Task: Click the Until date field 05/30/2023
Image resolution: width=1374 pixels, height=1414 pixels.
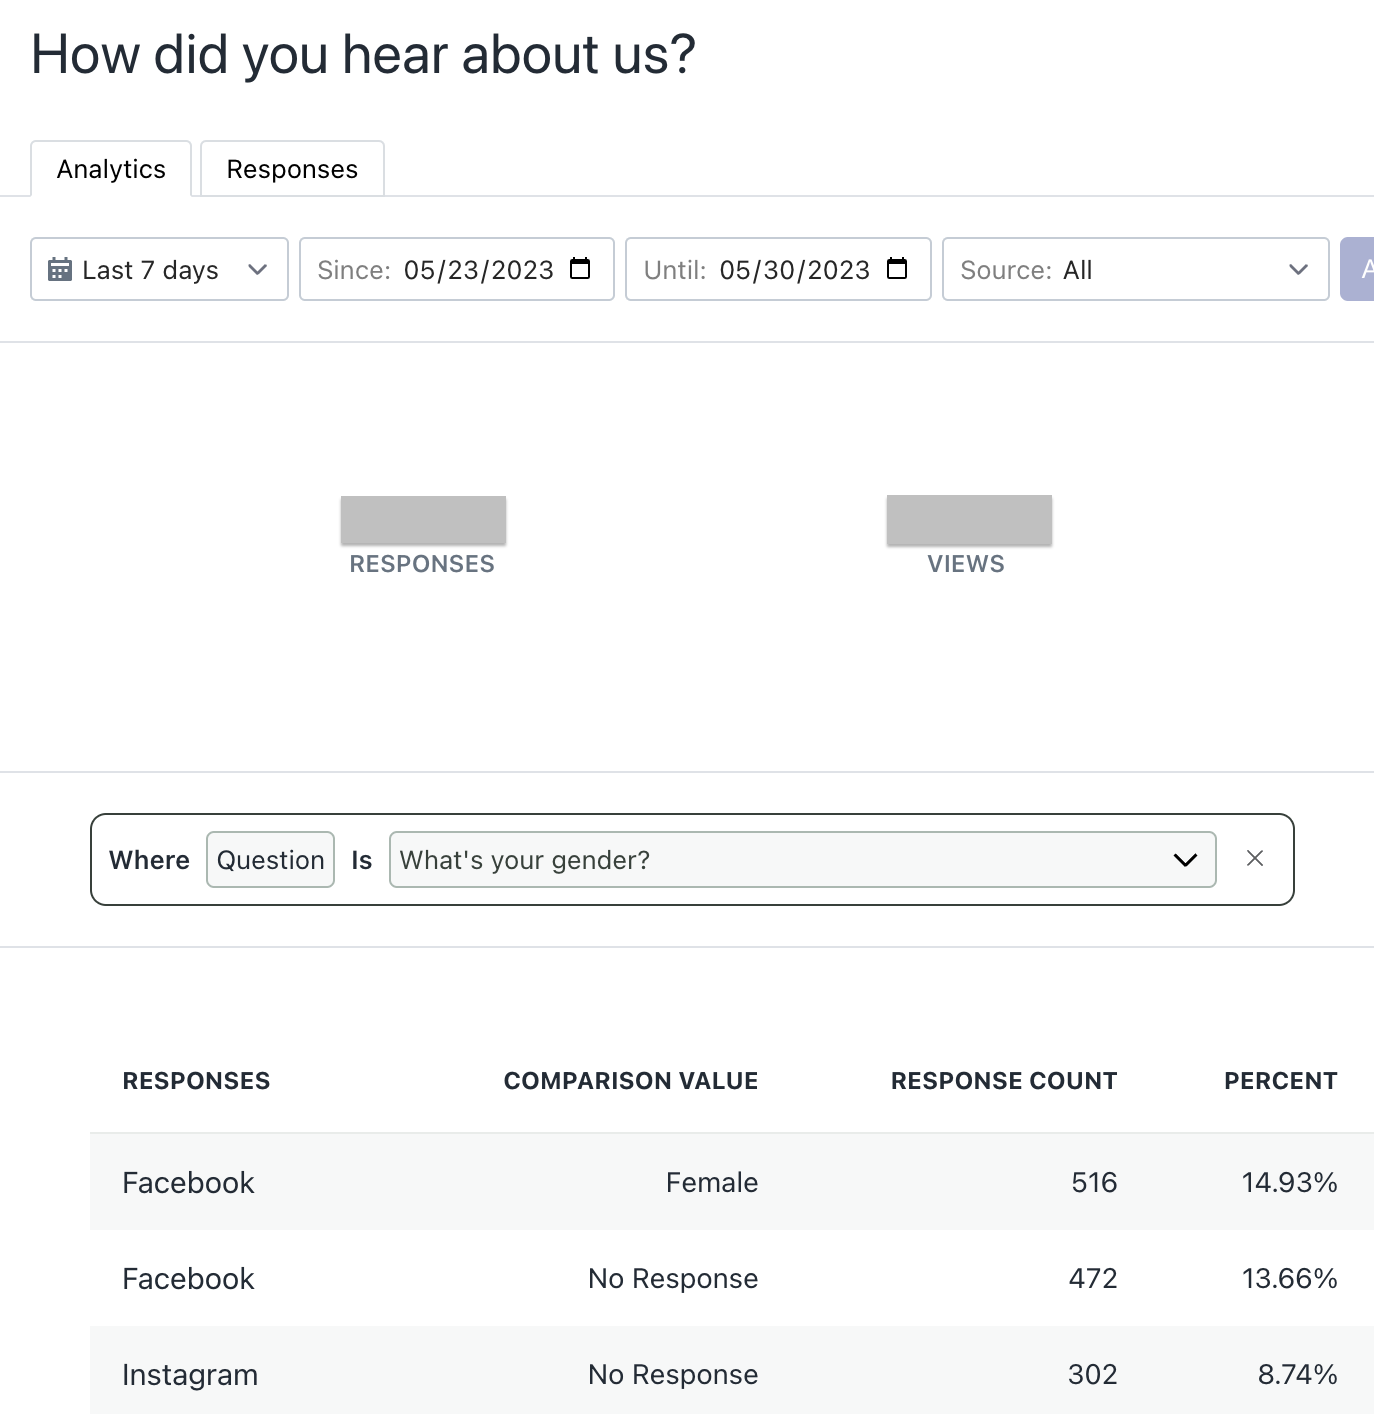Action: tap(794, 270)
